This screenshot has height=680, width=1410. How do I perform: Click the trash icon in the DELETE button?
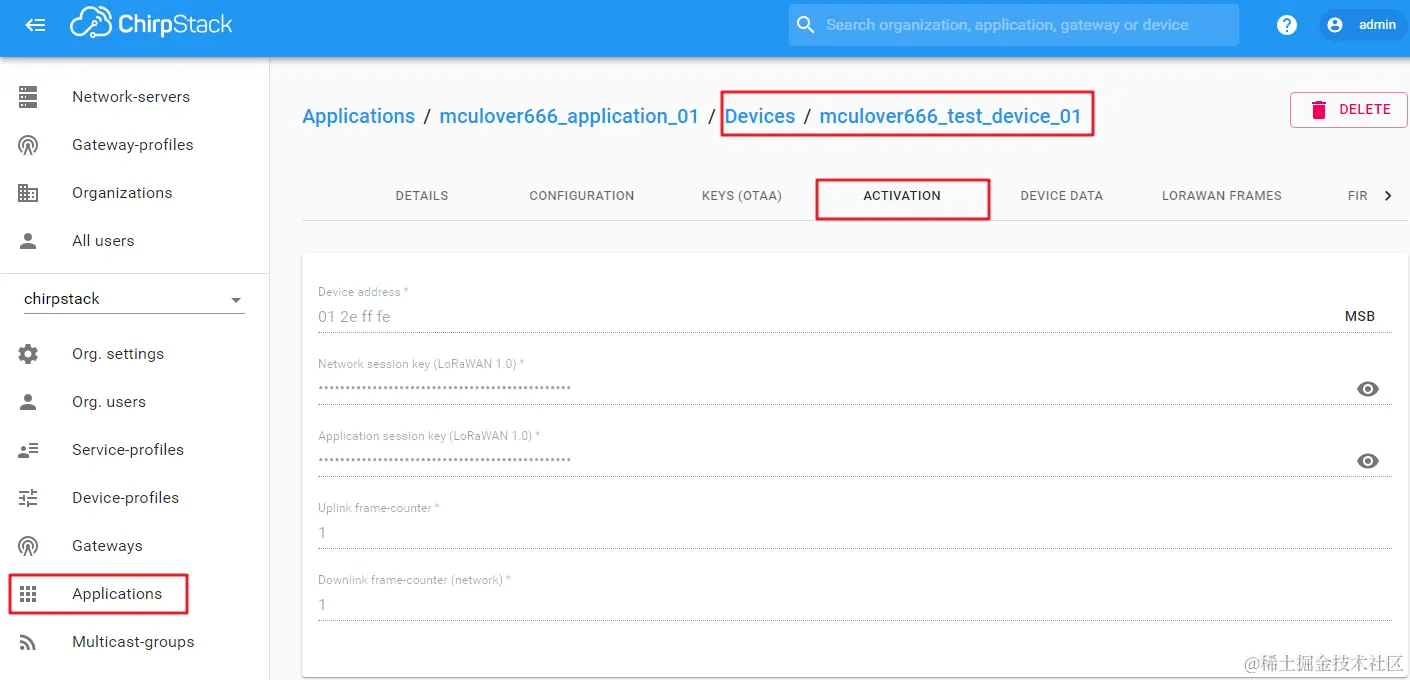pos(1319,110)
